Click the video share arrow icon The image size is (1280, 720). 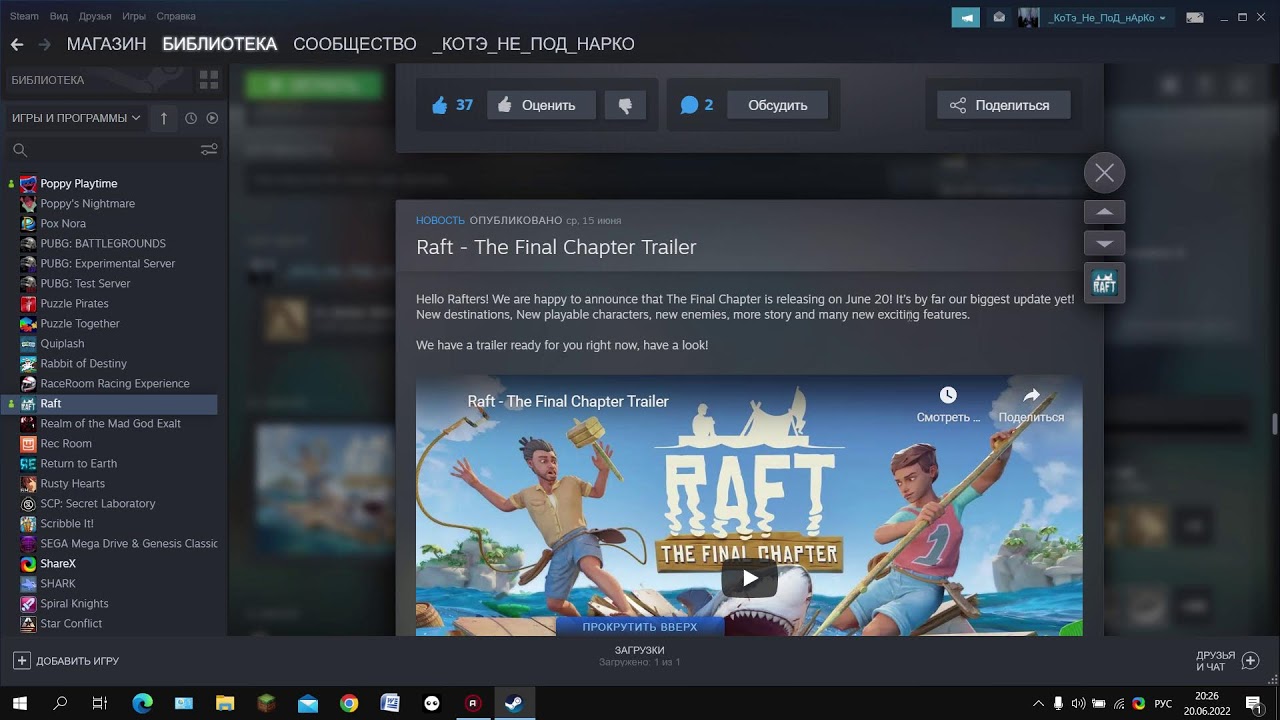tap(1031, 395)
